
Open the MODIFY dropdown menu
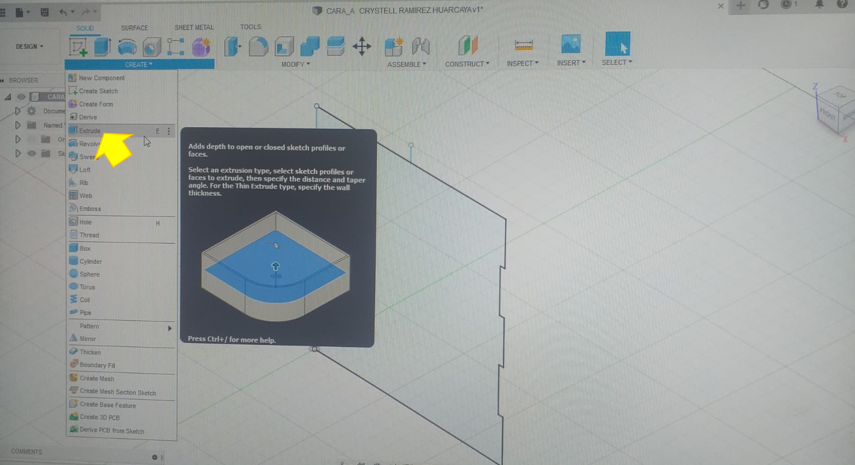point(296,64)
